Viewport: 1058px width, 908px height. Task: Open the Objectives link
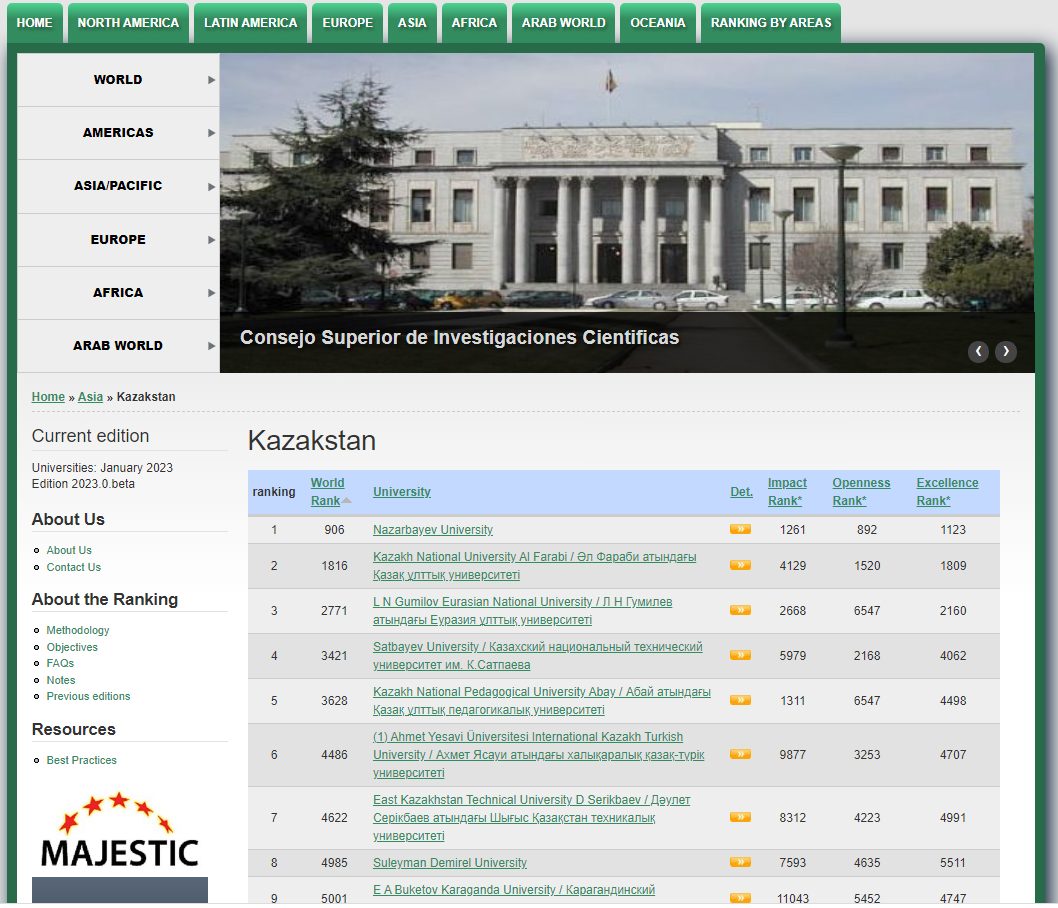point(72,647)
